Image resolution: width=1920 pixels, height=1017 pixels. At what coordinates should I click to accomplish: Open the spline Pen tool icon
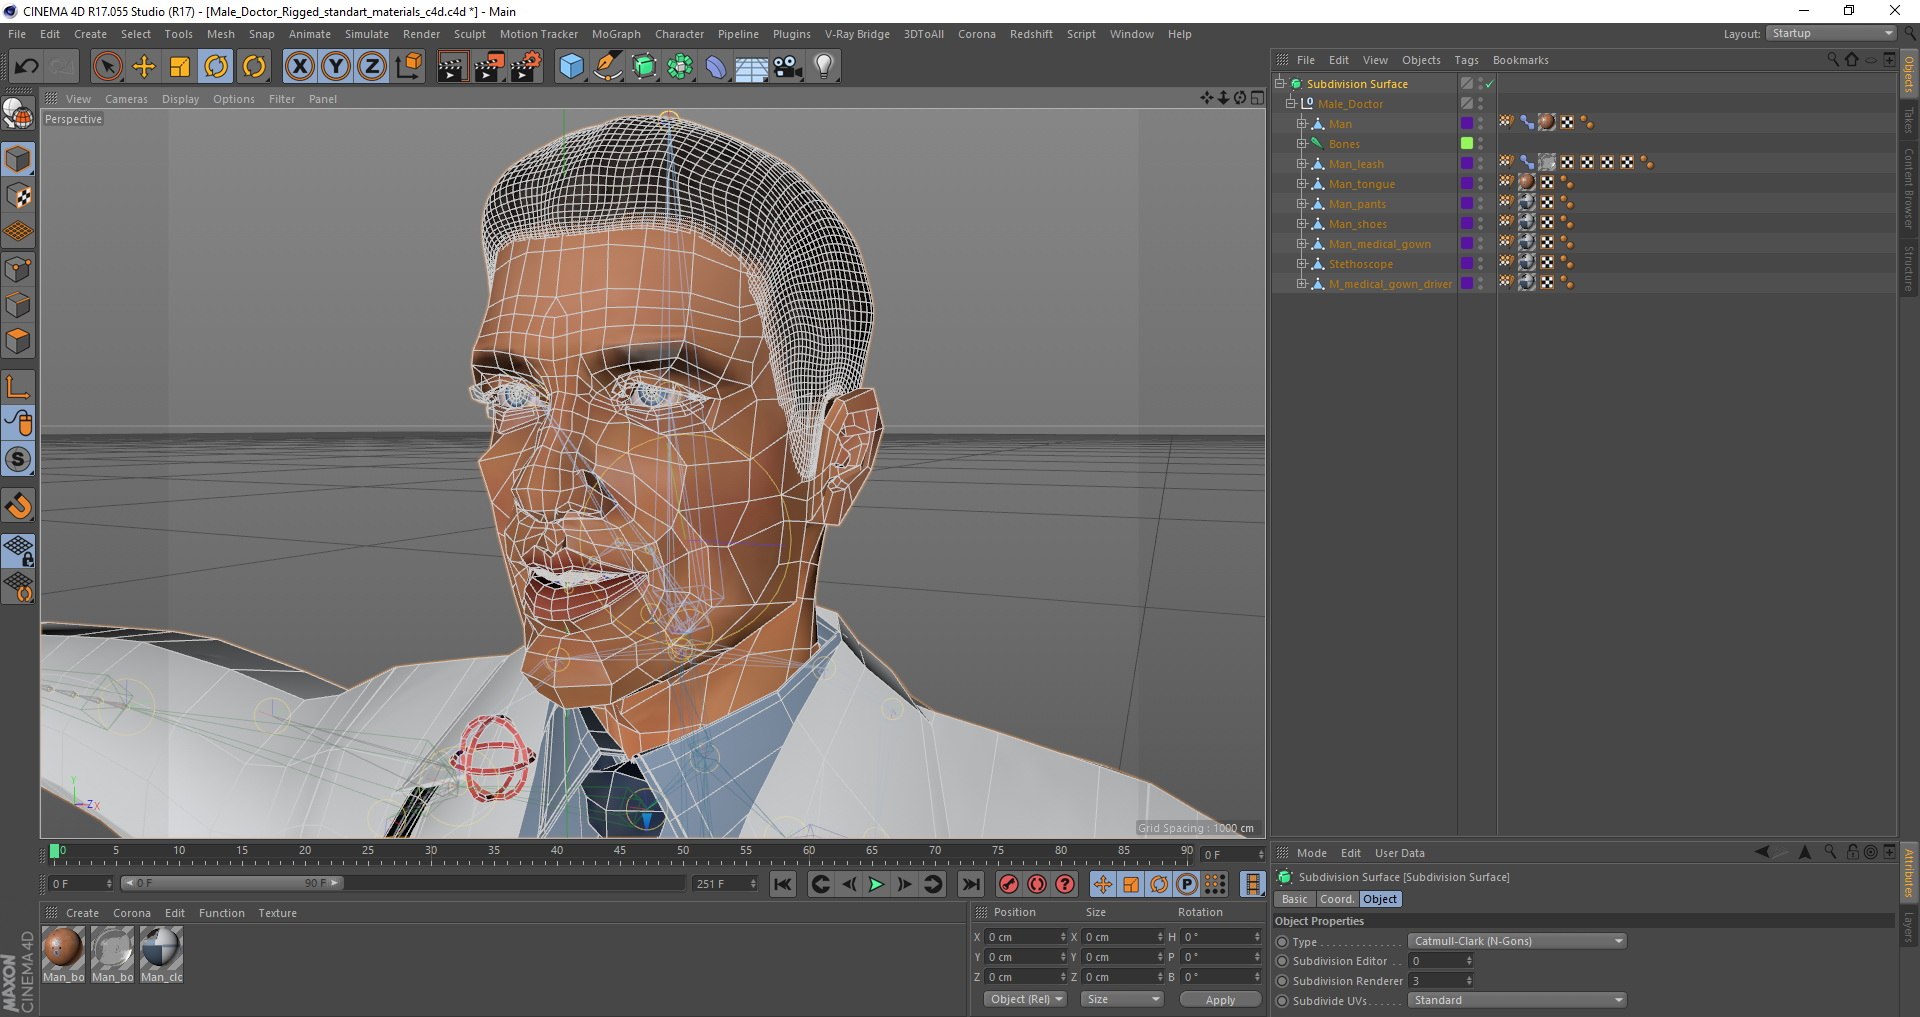point(607,67)
